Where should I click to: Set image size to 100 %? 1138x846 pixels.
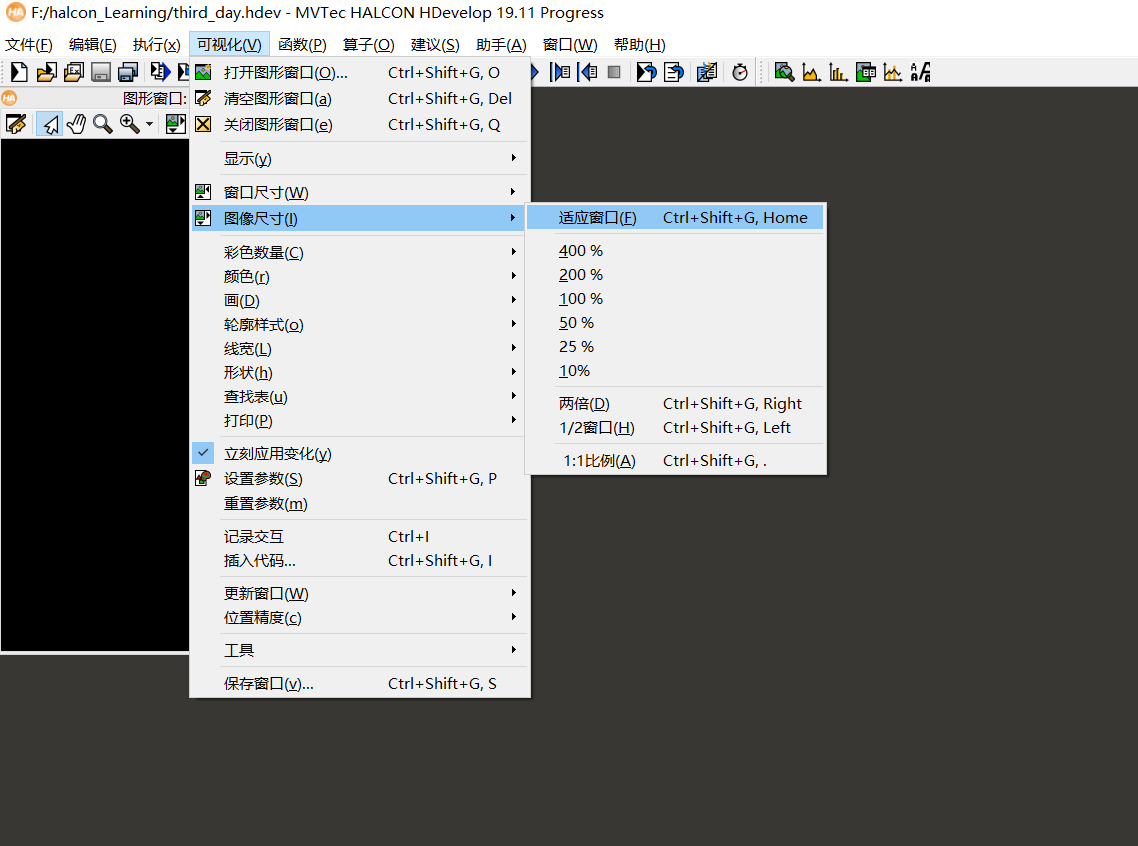[675, 298]
